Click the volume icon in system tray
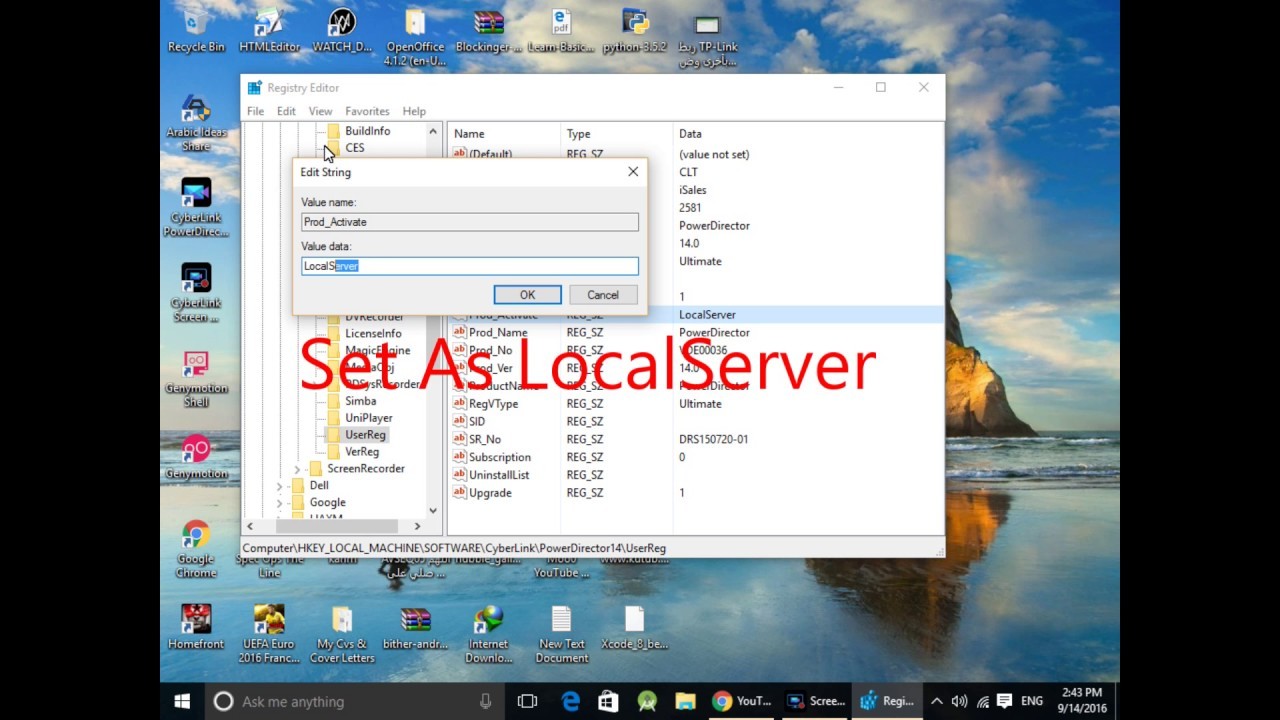 (x=960, y=701)
